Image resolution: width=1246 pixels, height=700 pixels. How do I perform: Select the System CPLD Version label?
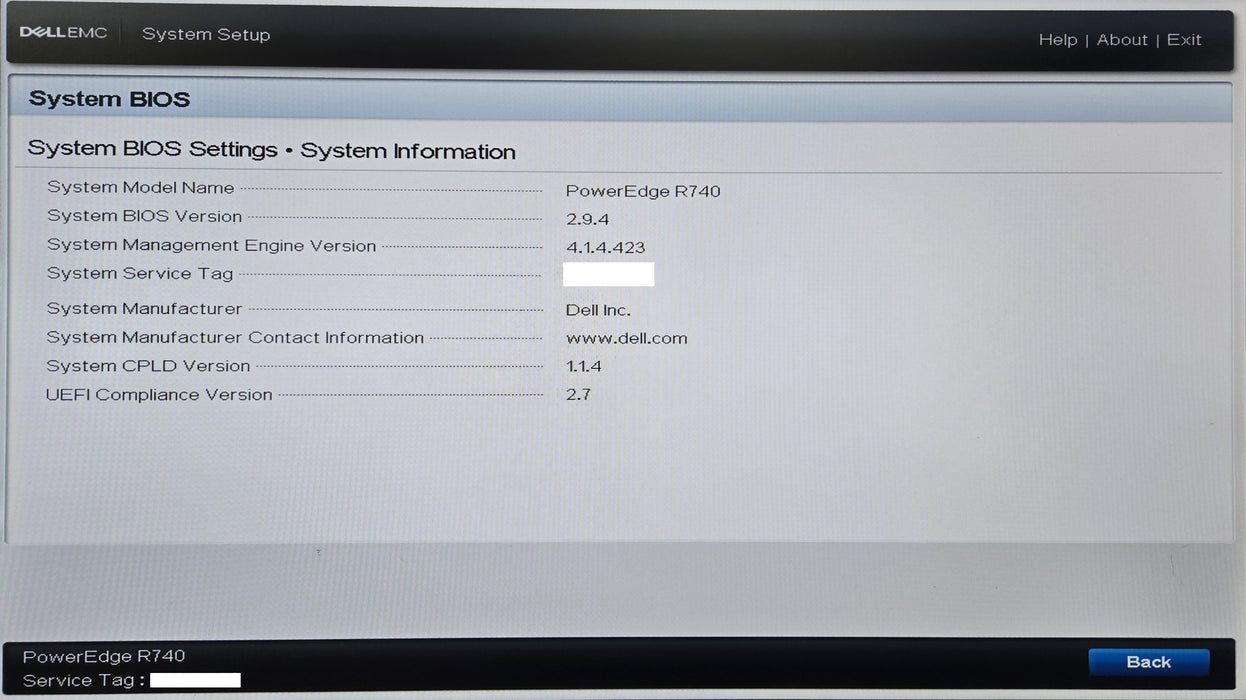(x=148, y=366)
